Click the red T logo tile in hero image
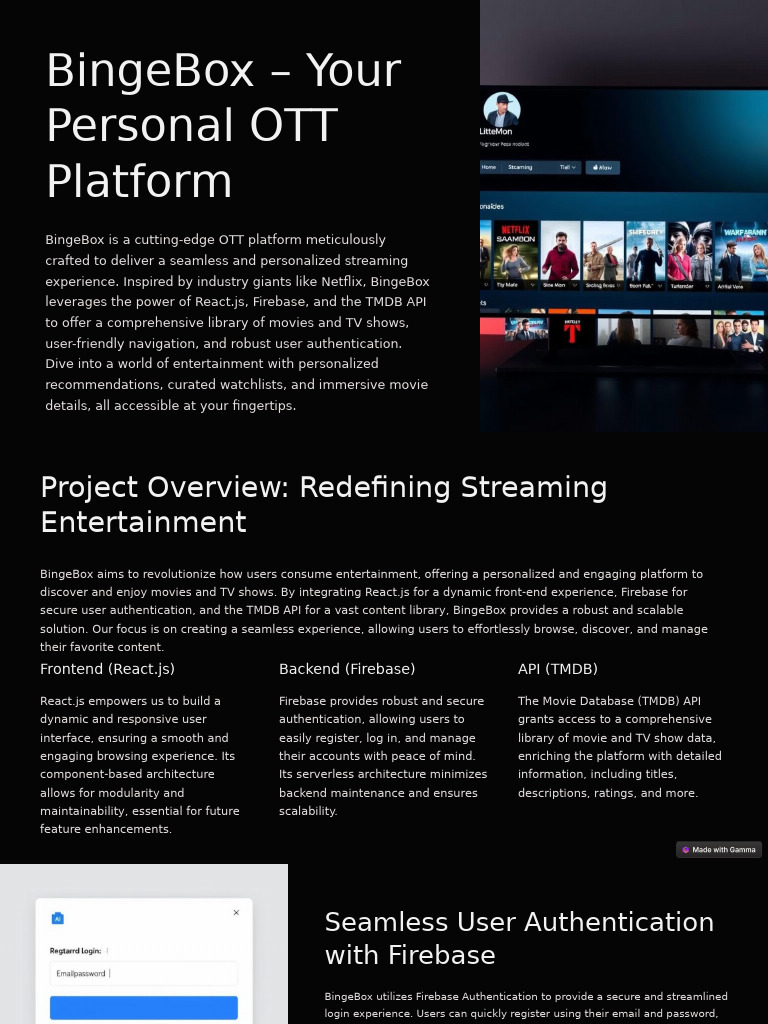Screen dimensions: 768x1024 (x=571, y=331)
